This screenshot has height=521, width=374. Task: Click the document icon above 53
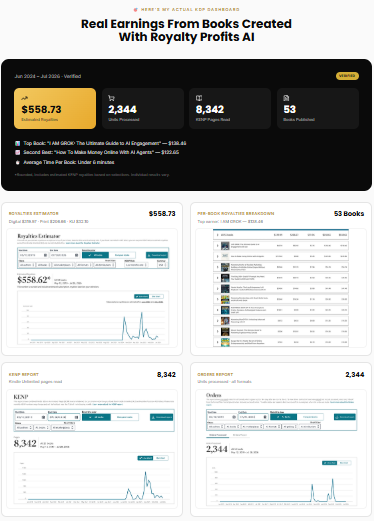click(286, 98)
